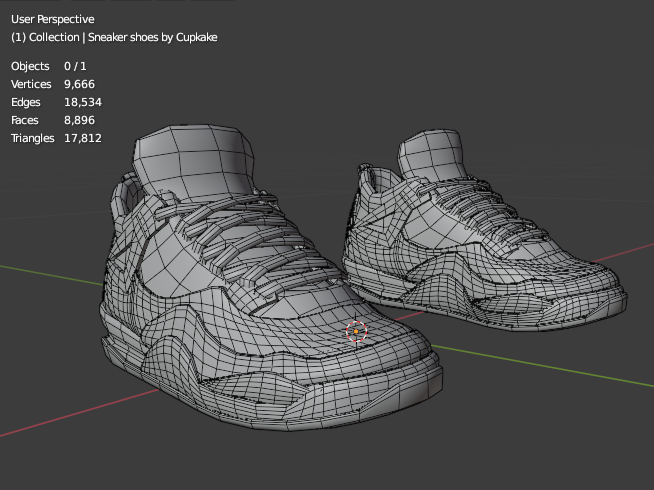
Task: Click the 3D cursor on the left shoe
Action: point(357,332)
